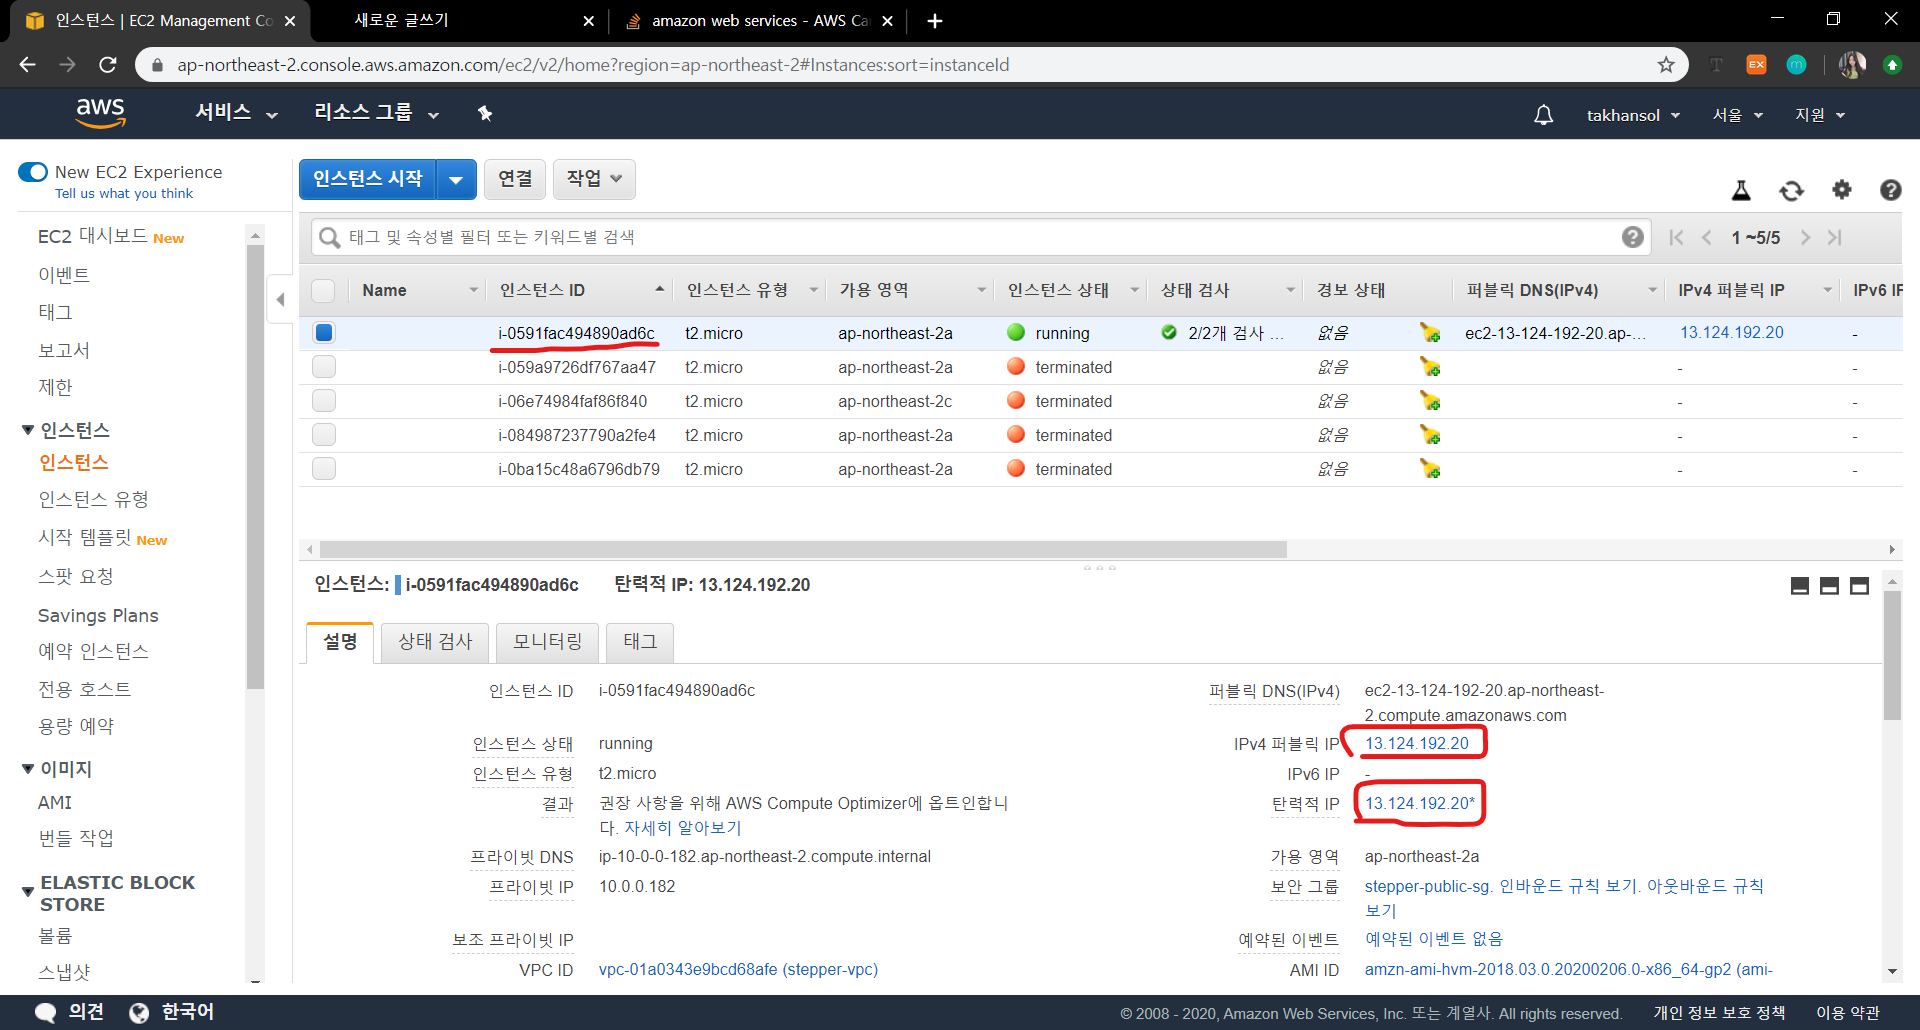The height and width of the screenshot is (1030, 1920).
Task: Set the detail pane to half height
Action: click(x=1829, y=586)
